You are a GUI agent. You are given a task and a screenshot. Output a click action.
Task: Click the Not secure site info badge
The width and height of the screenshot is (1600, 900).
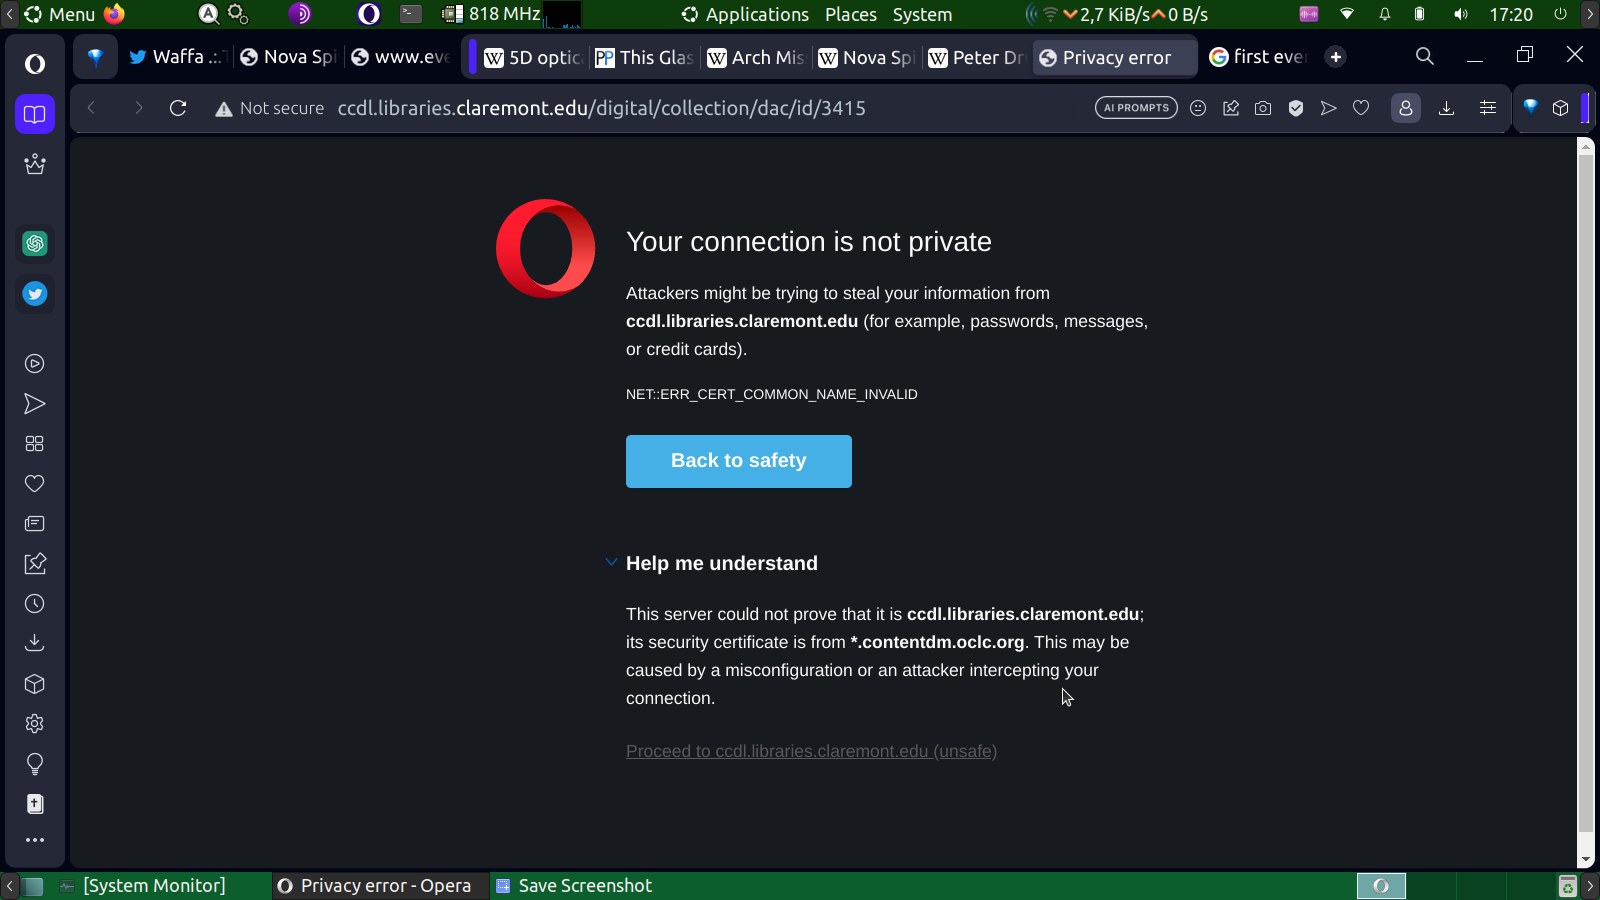click(270, 108)
